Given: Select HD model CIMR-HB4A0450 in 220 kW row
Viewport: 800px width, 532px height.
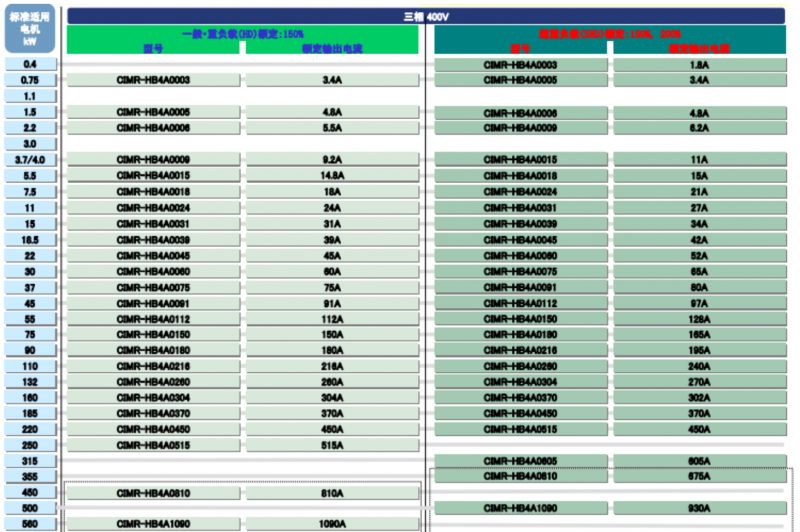Looking at the screenshot, I should coord(153,429).
